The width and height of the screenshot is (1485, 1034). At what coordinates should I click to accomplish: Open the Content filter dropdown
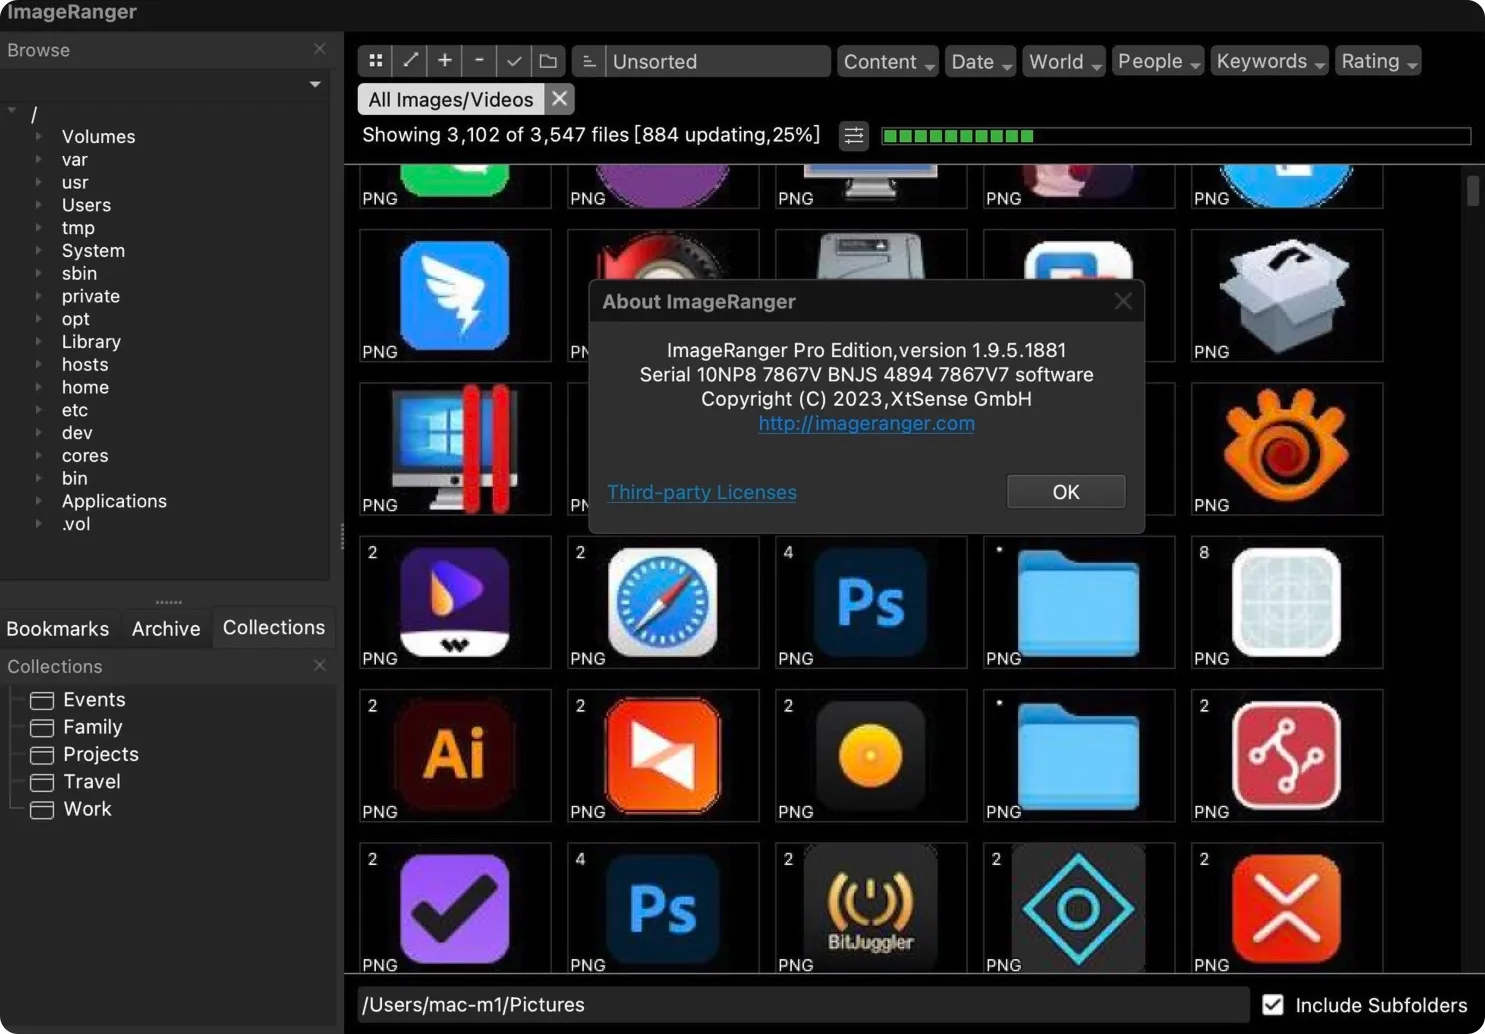888,61
